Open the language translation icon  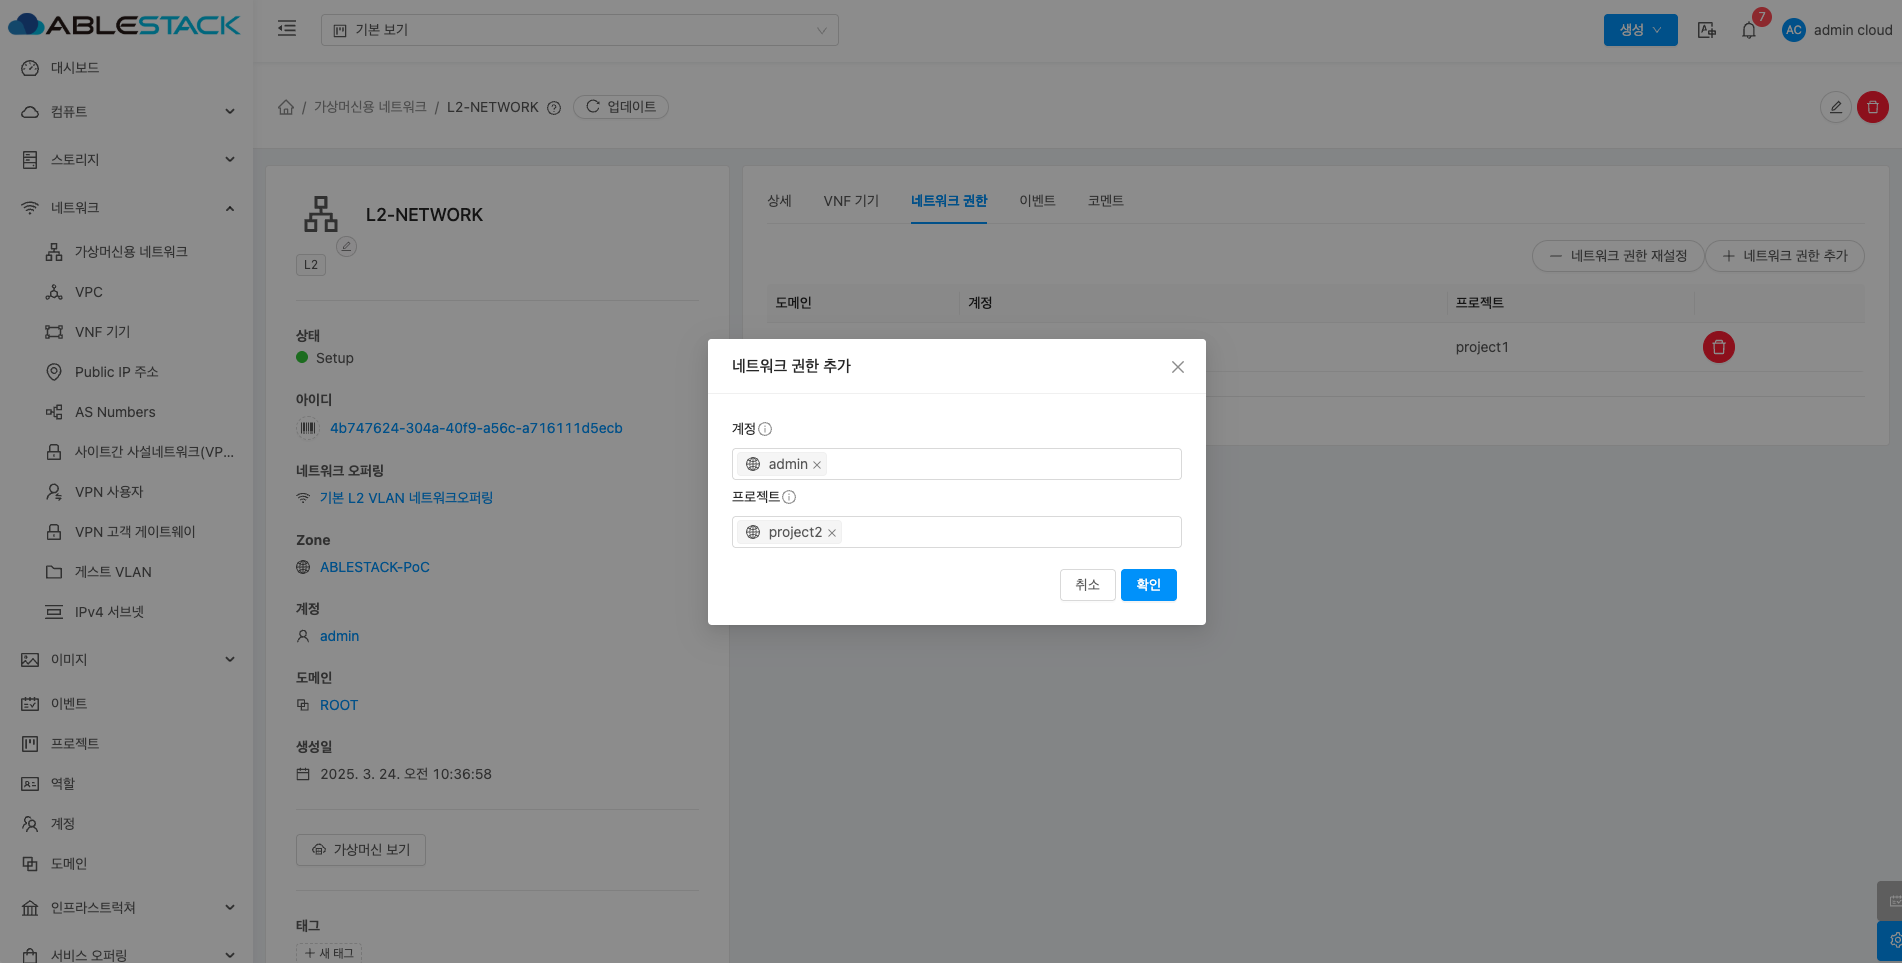pos(1707,30)
